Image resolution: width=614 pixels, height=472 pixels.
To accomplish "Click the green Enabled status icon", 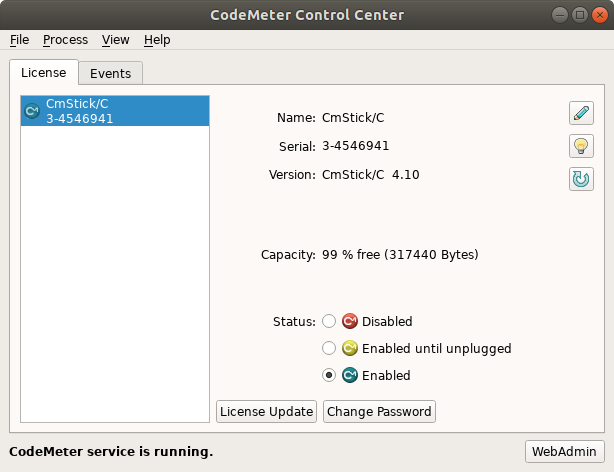I will [350, 376].
